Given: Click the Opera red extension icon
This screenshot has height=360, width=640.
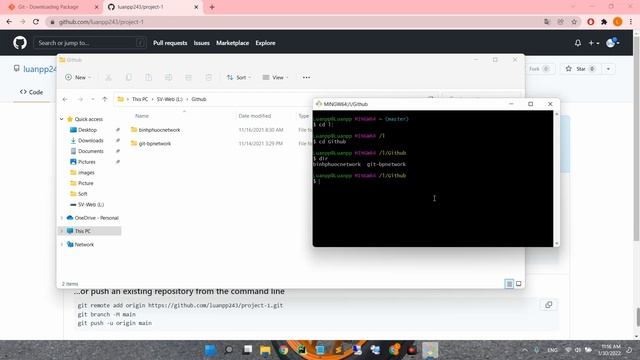Looking at the screenshot, I should [x=590, y=22].
